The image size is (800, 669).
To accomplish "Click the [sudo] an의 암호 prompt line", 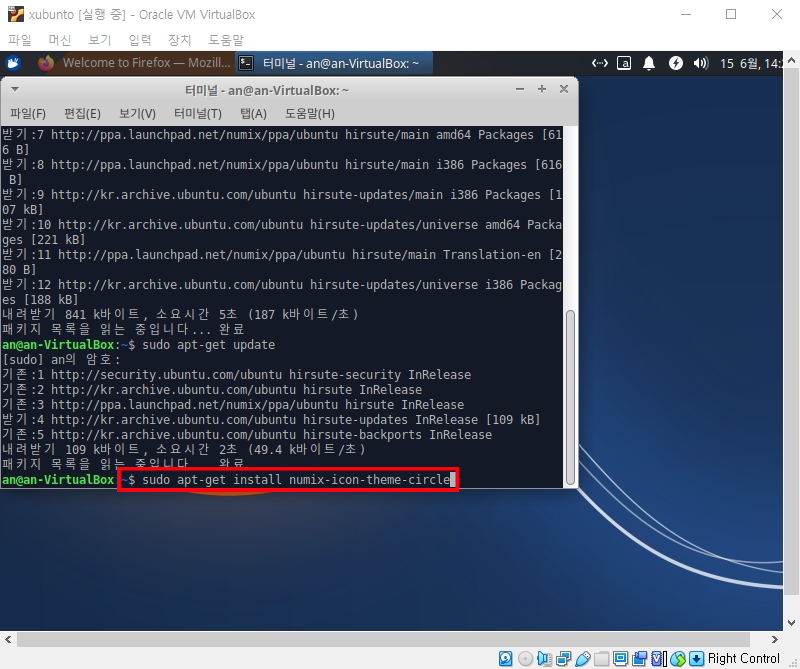I will tap(61, 360).
